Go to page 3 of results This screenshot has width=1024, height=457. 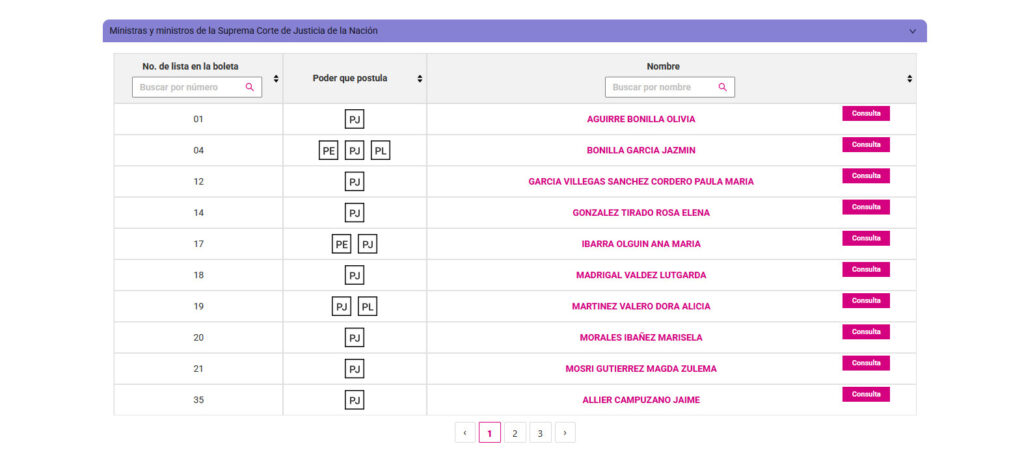pos(540,433)
